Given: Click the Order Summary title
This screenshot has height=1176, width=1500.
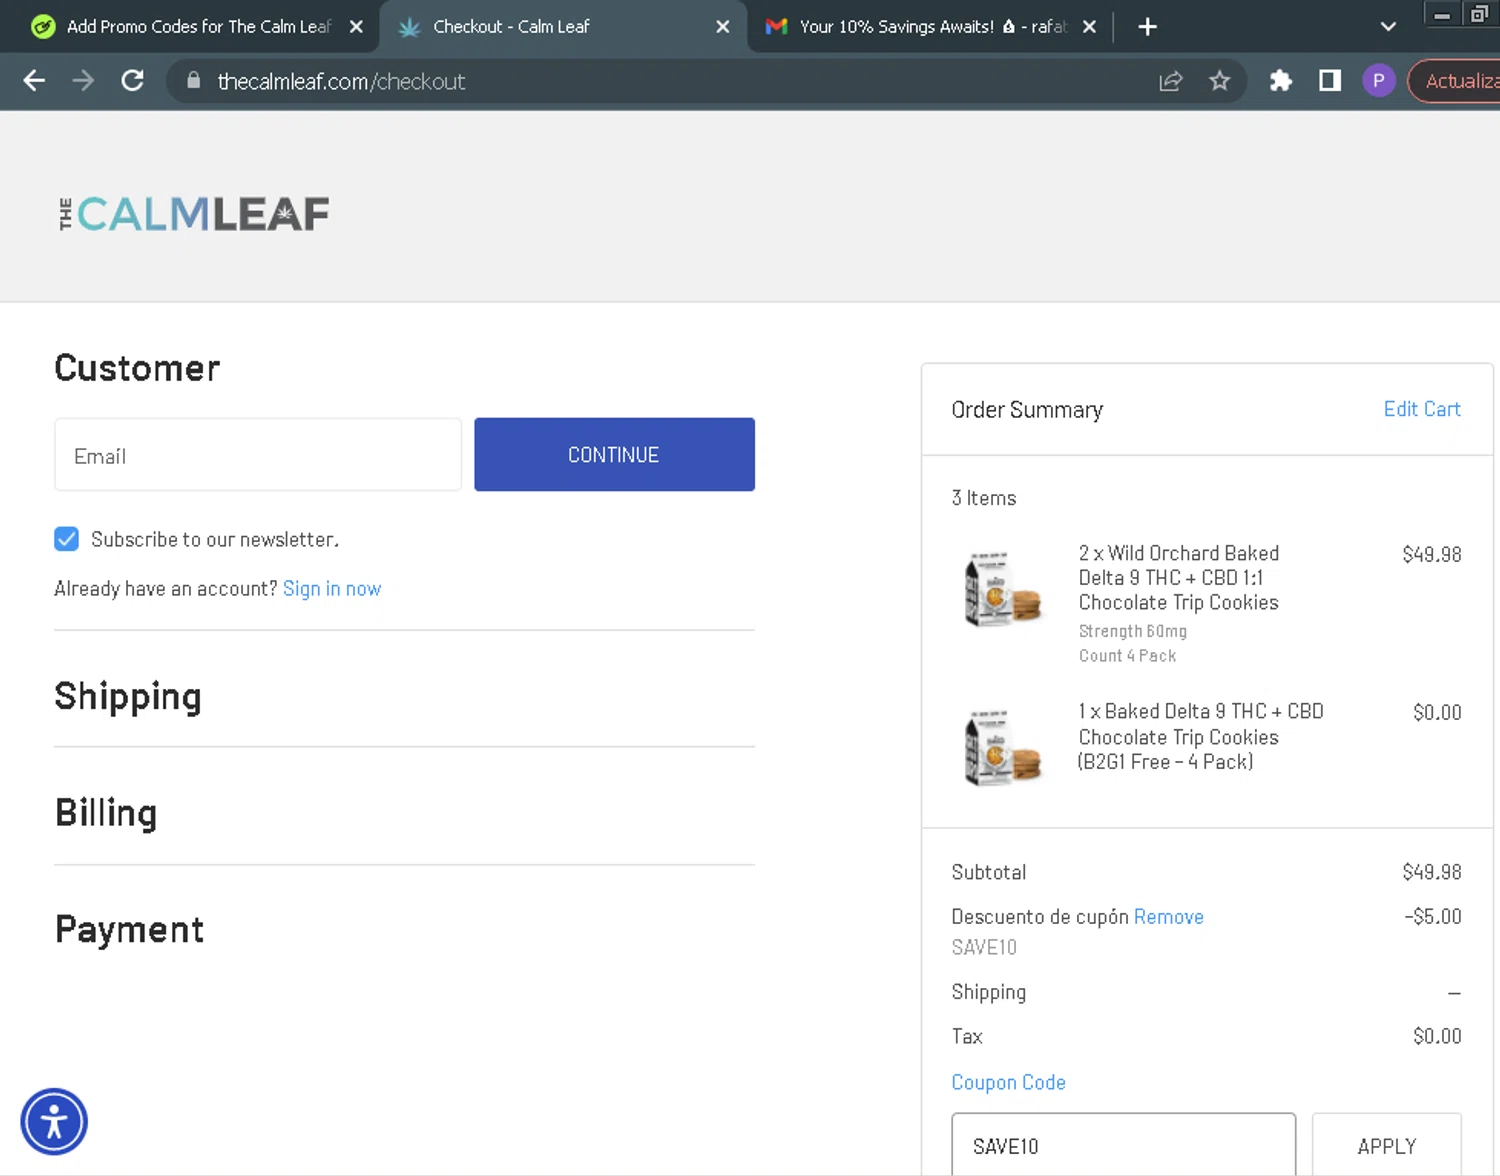Looking at the screenshot, I should [x=1027, y=410].
